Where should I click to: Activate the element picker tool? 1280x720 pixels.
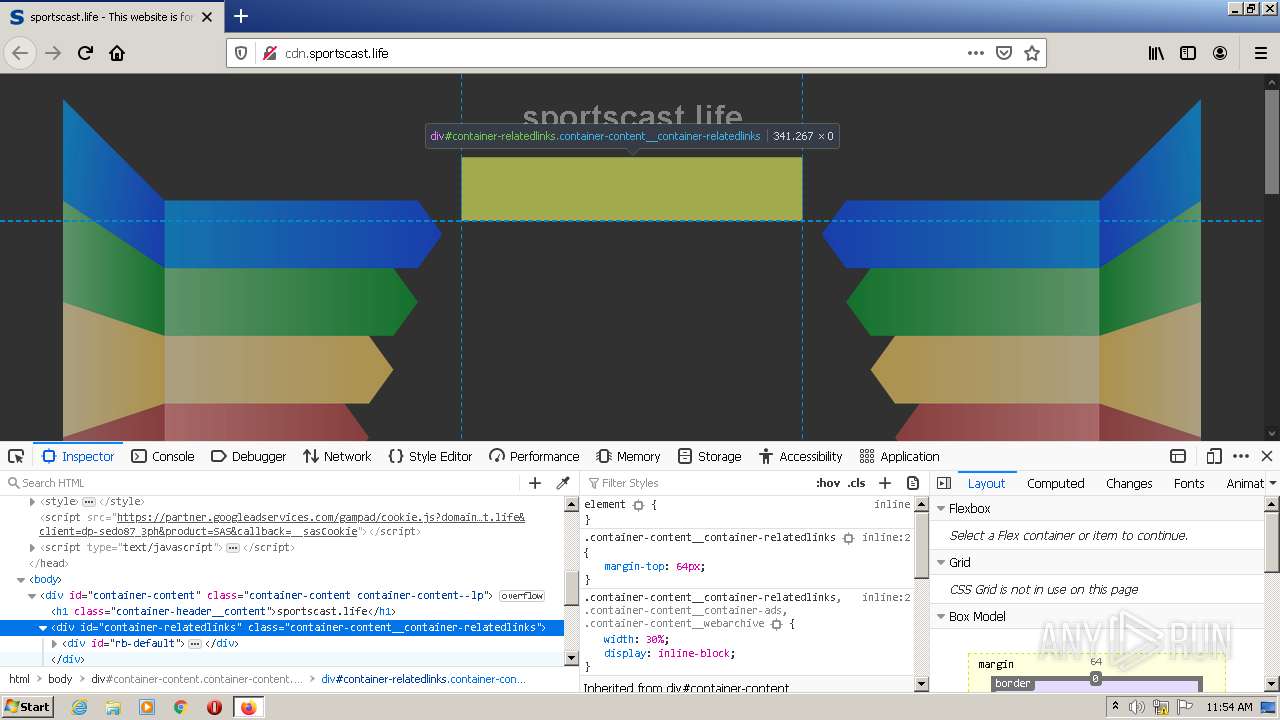tap(16, 456)
